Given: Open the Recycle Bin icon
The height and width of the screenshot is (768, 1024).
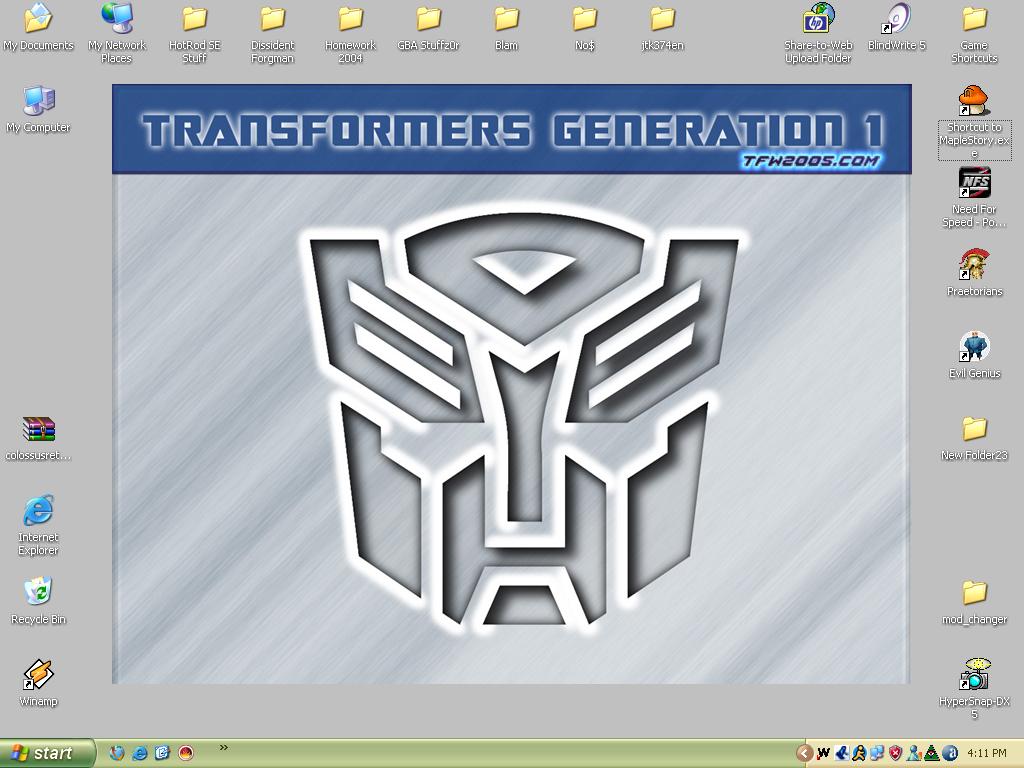Looking at the screenshot, I should pyautogui.click(x=38, y=593).
